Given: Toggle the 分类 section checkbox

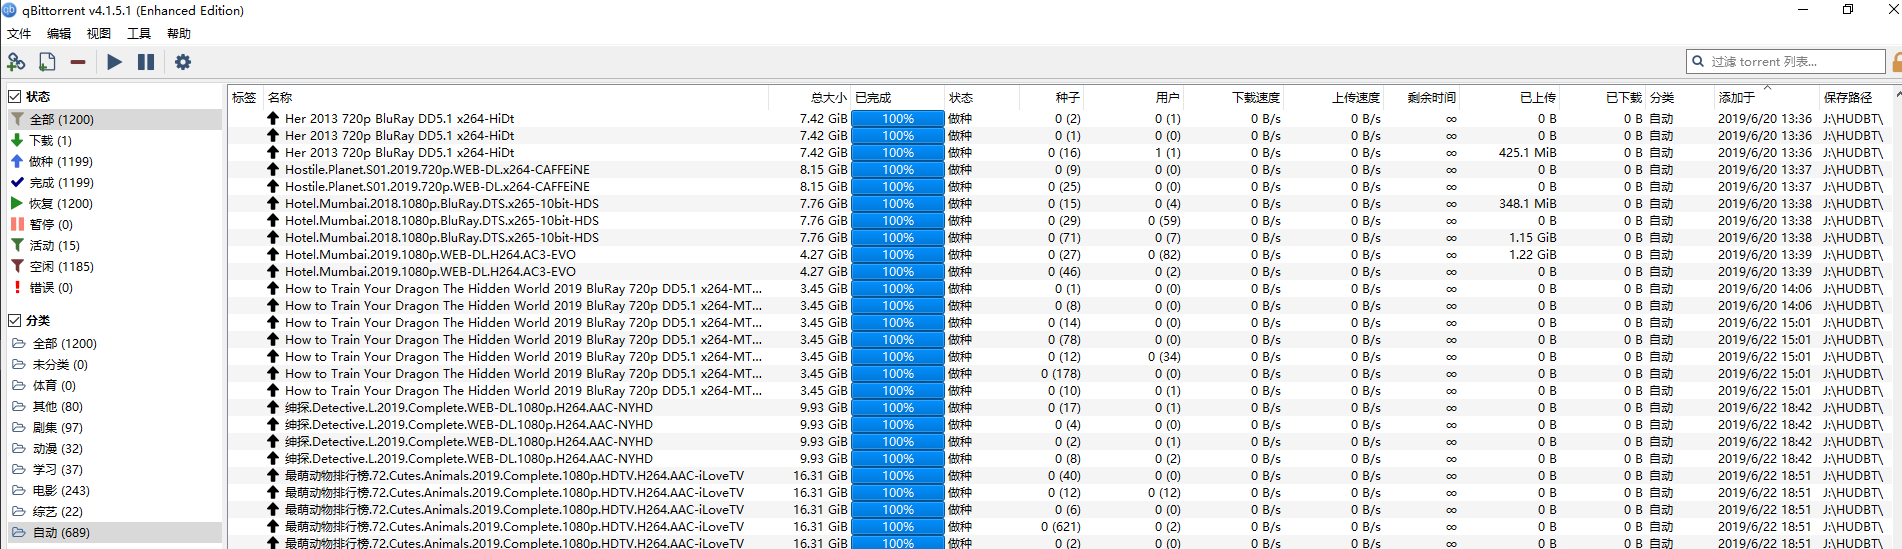Looking at the screenshot, I should coord(15,321).
